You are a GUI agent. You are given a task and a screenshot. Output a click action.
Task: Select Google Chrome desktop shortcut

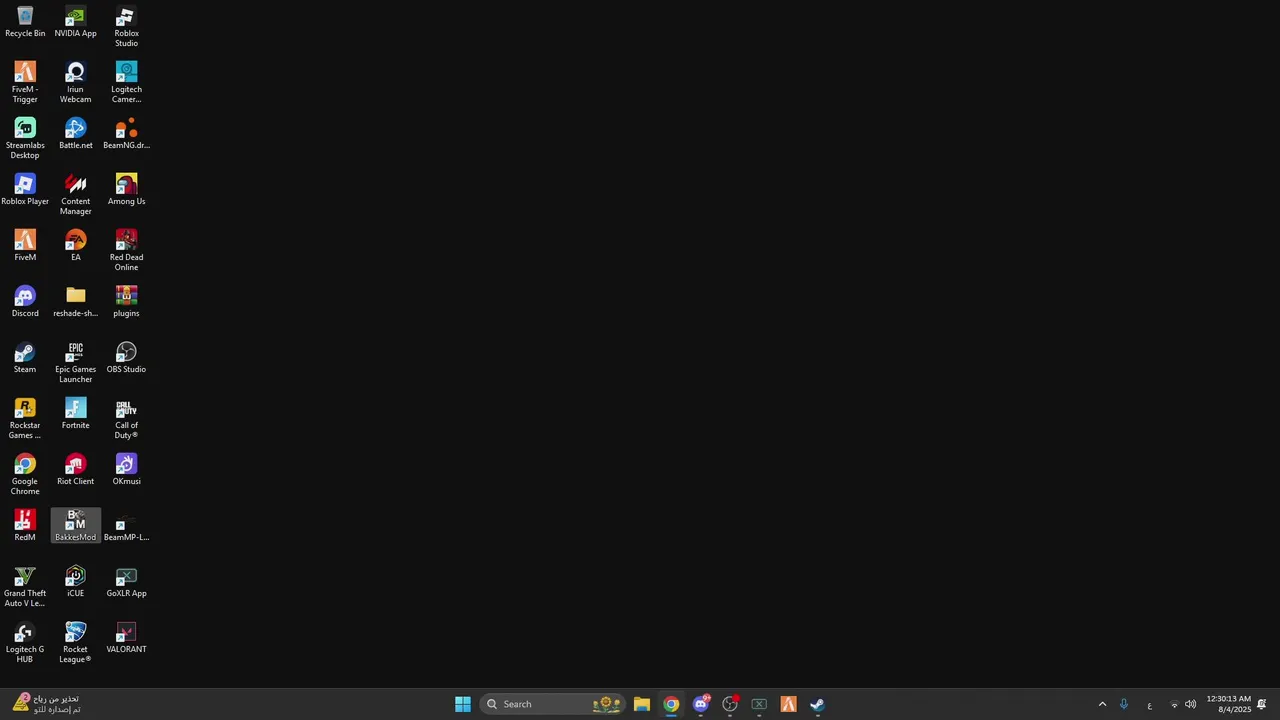pos(25,475)
